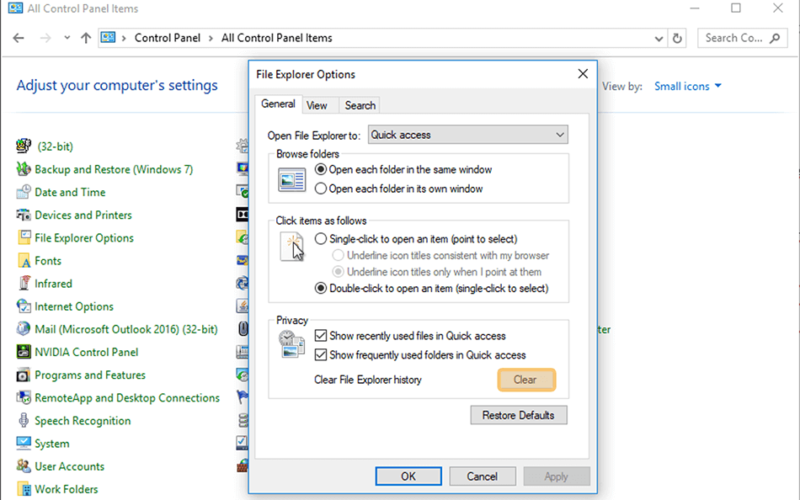Click the NVIDIA Control Panel icon
The height and width of the screenshot is (500, 800).
pos(23,352)
